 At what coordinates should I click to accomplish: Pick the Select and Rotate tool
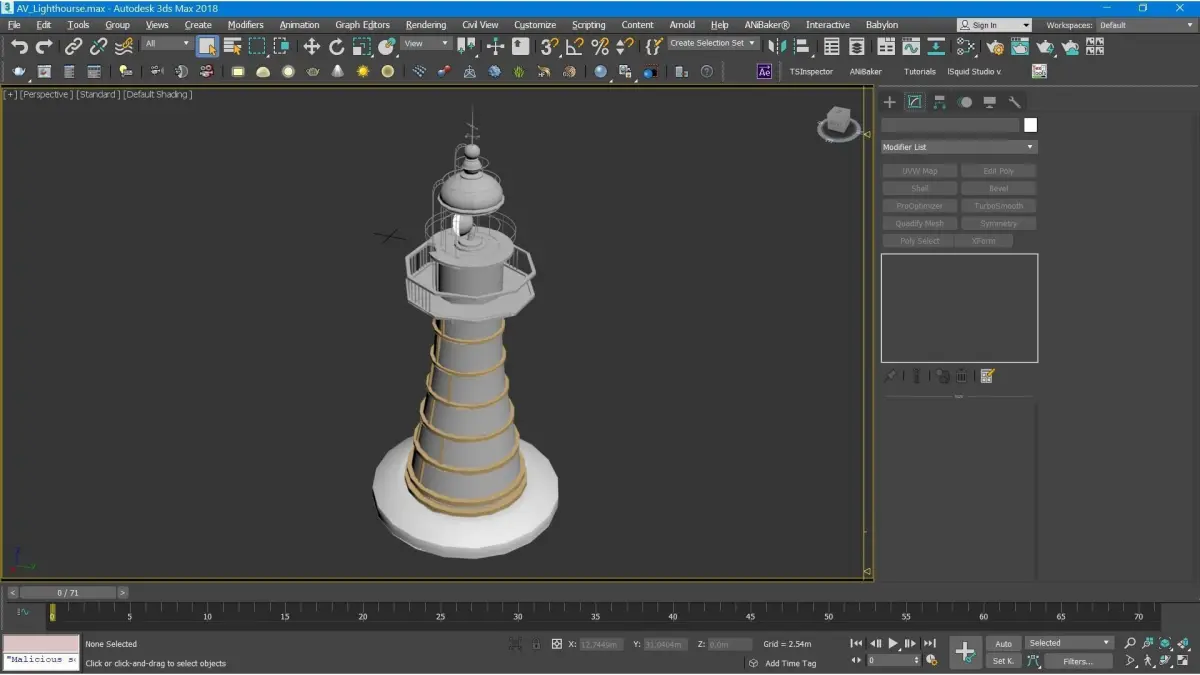coord(336,46)
